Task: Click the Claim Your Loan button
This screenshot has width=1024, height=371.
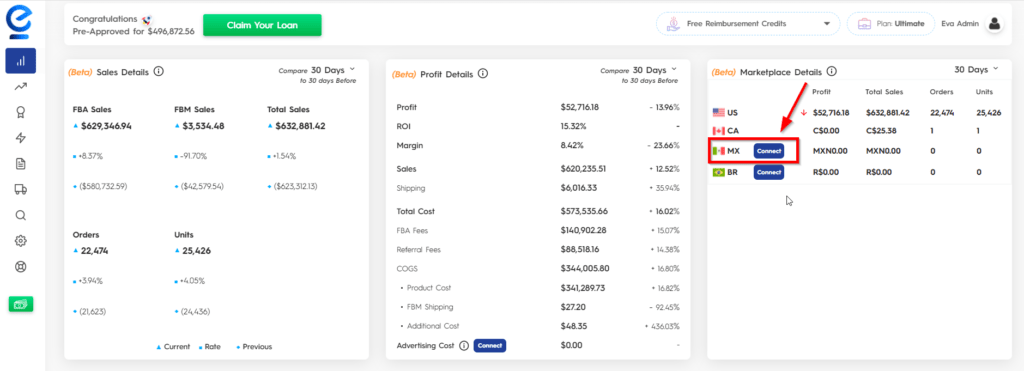Action: (x=262, y=25)
